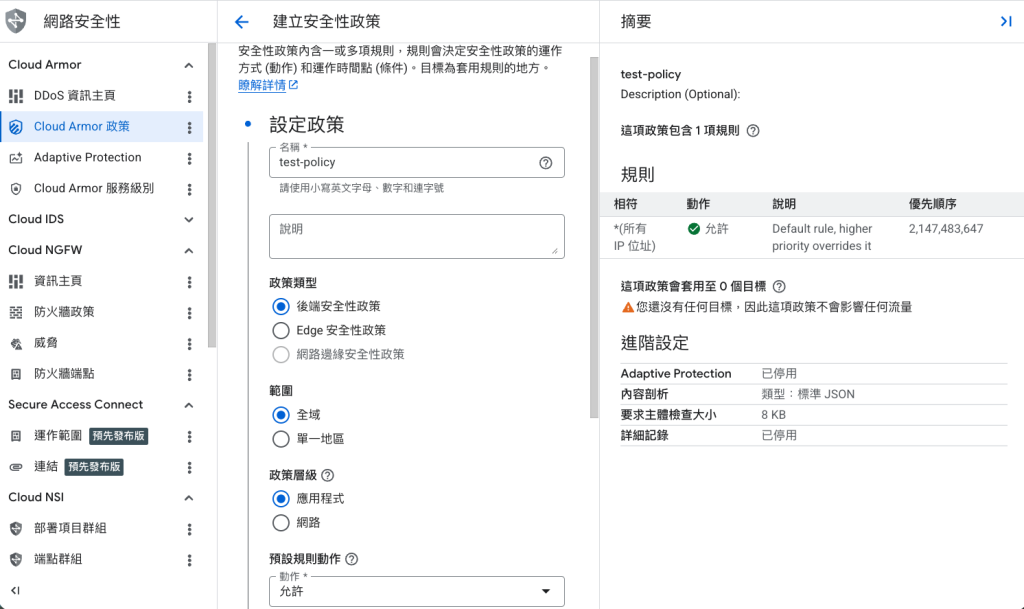Select the Edge 安全性政策 radio button
This screenshot has height=609, width=1024.
click(281, 330)
